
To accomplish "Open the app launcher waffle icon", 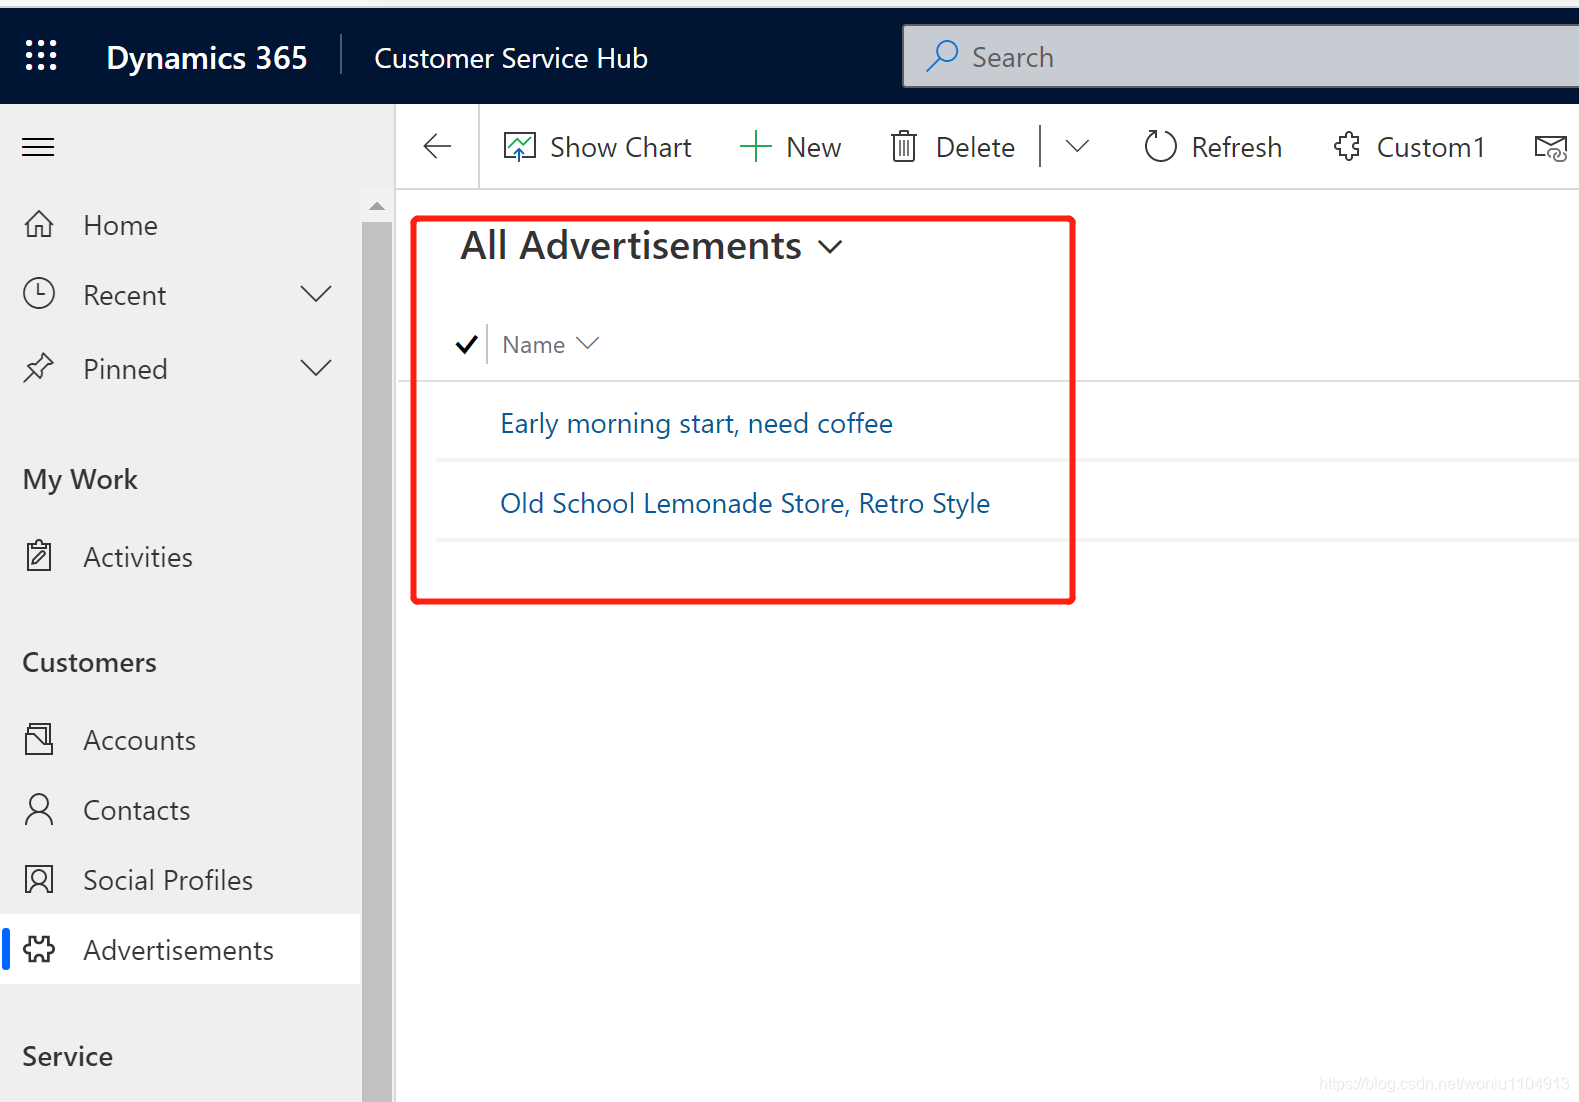I will point(41,56).
